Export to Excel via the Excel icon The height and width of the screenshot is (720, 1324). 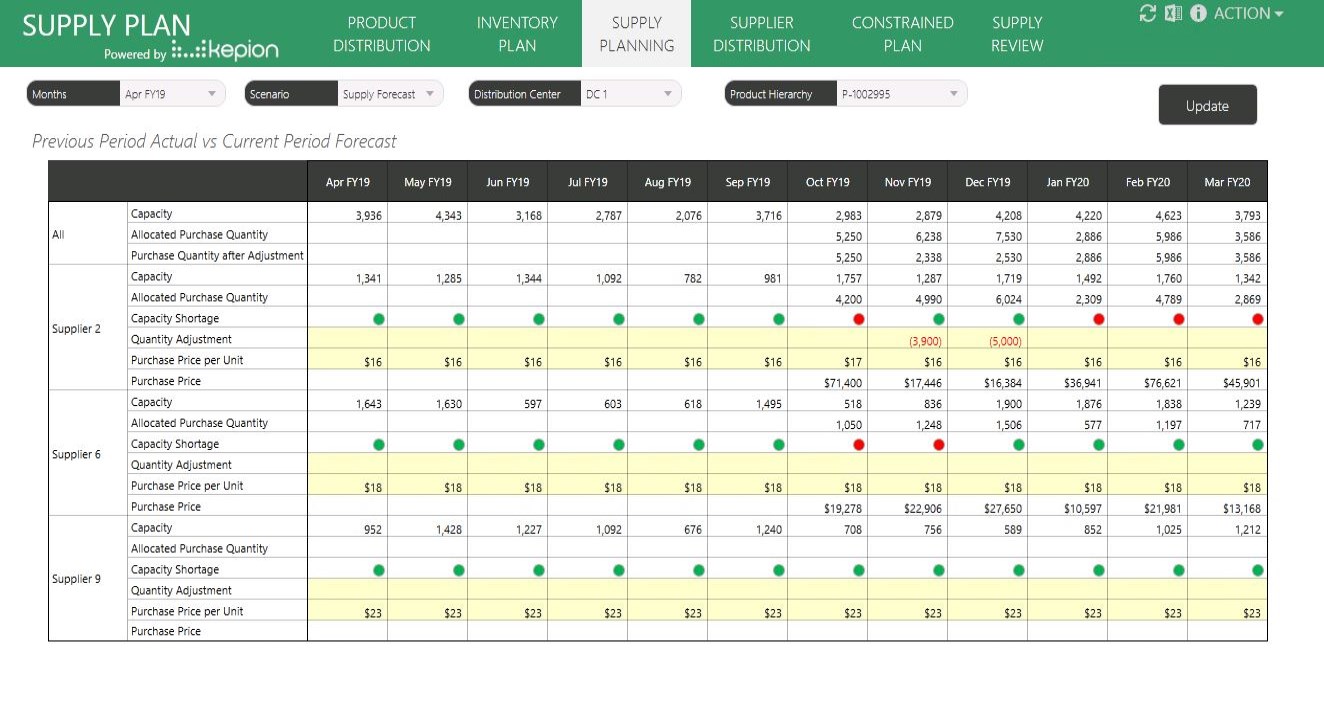(x=1173, y=13)
